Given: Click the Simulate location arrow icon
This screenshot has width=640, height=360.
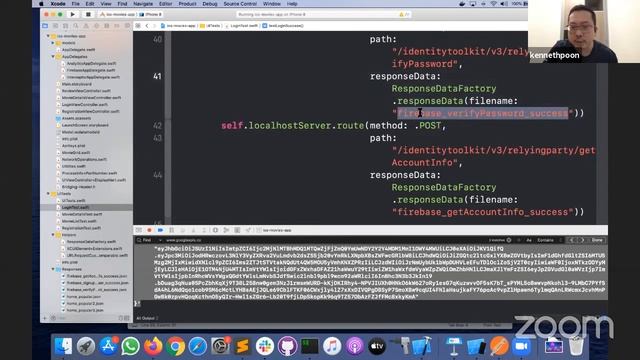Looking at the screenshot, I should (248, 230).
